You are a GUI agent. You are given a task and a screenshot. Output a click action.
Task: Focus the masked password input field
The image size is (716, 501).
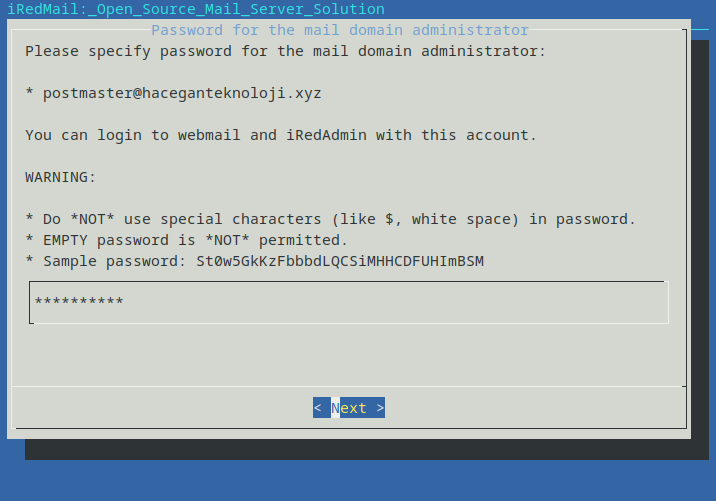click(x=349, y=302)
